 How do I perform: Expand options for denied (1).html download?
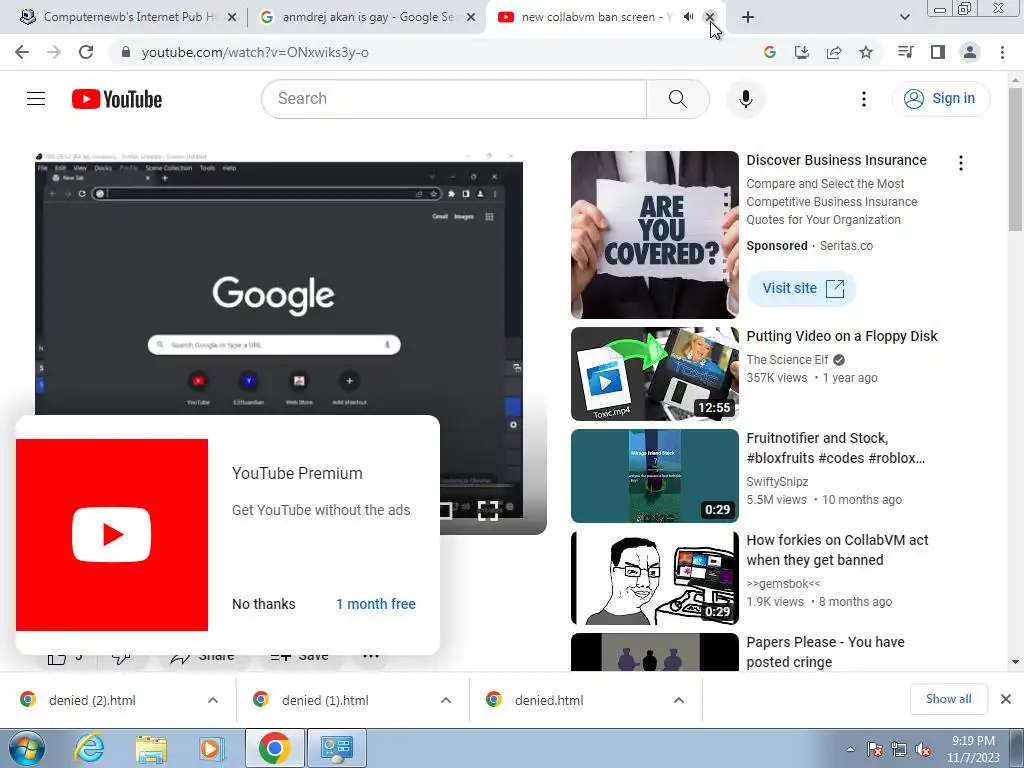click(446, 700)
